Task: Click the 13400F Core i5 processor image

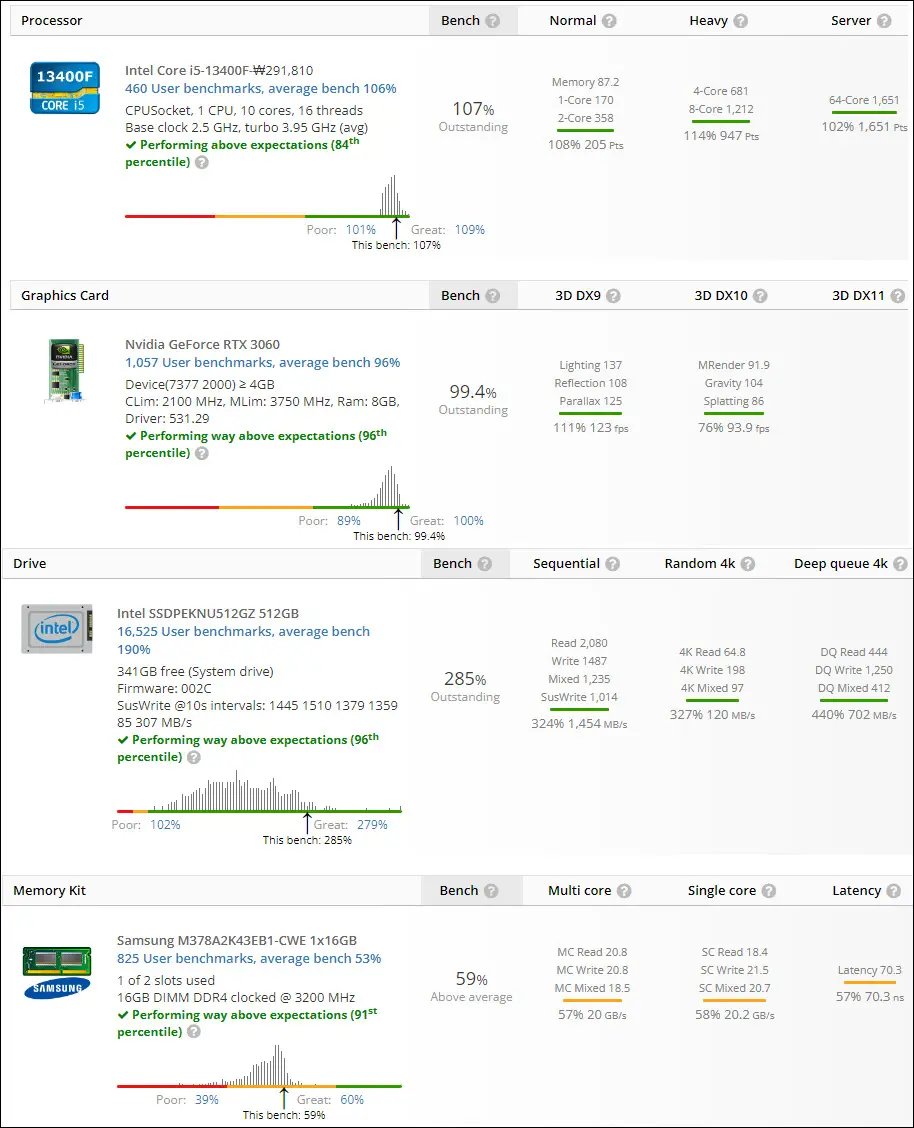Action: [65, 88]
